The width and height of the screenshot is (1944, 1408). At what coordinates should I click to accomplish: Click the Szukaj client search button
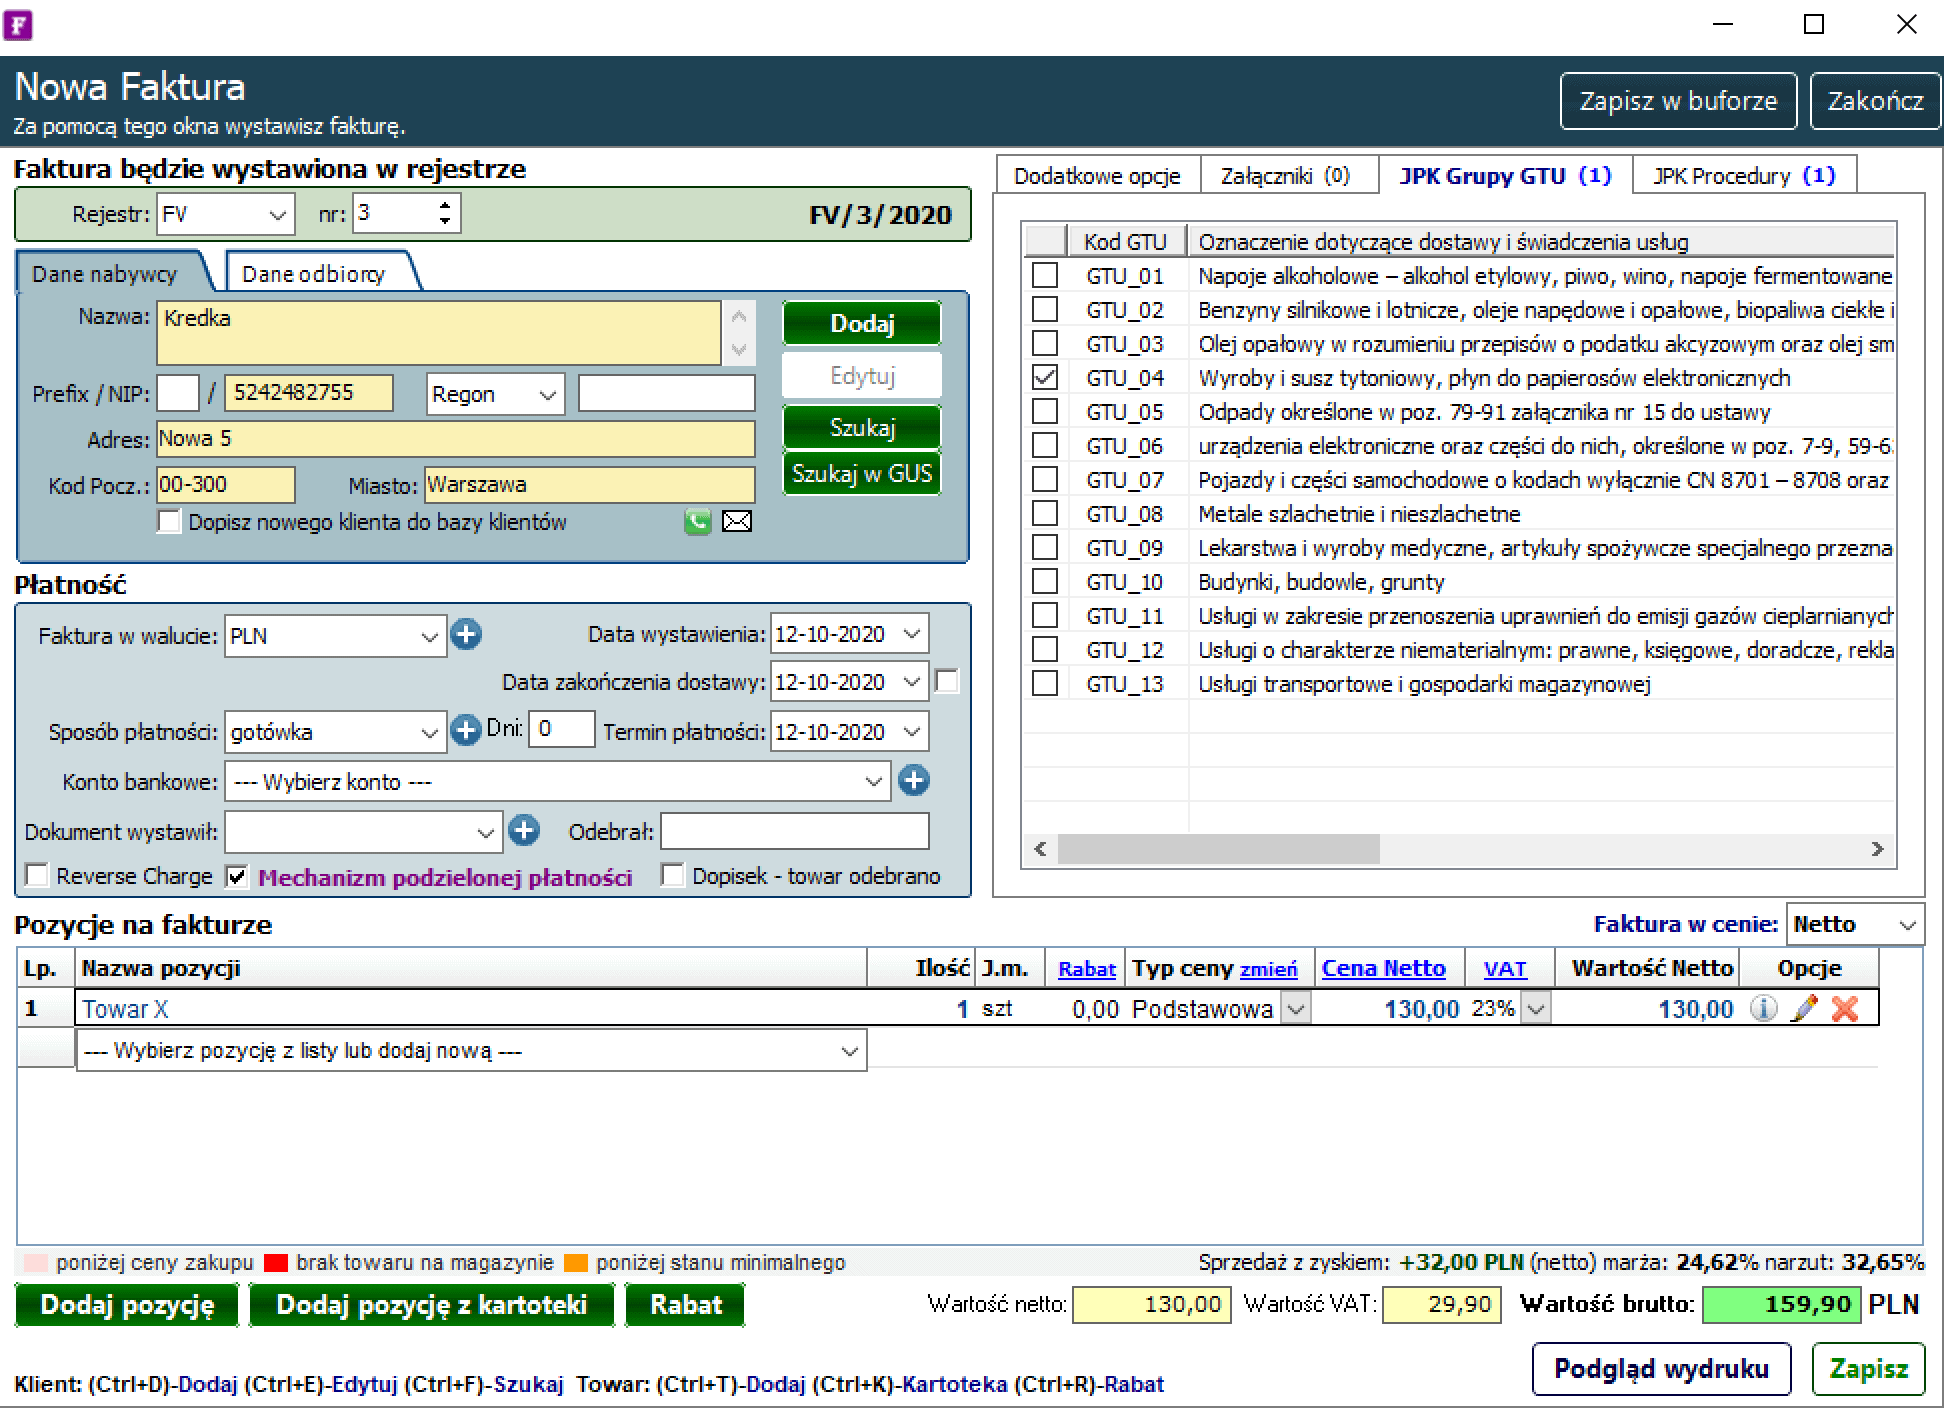[862, 427]
